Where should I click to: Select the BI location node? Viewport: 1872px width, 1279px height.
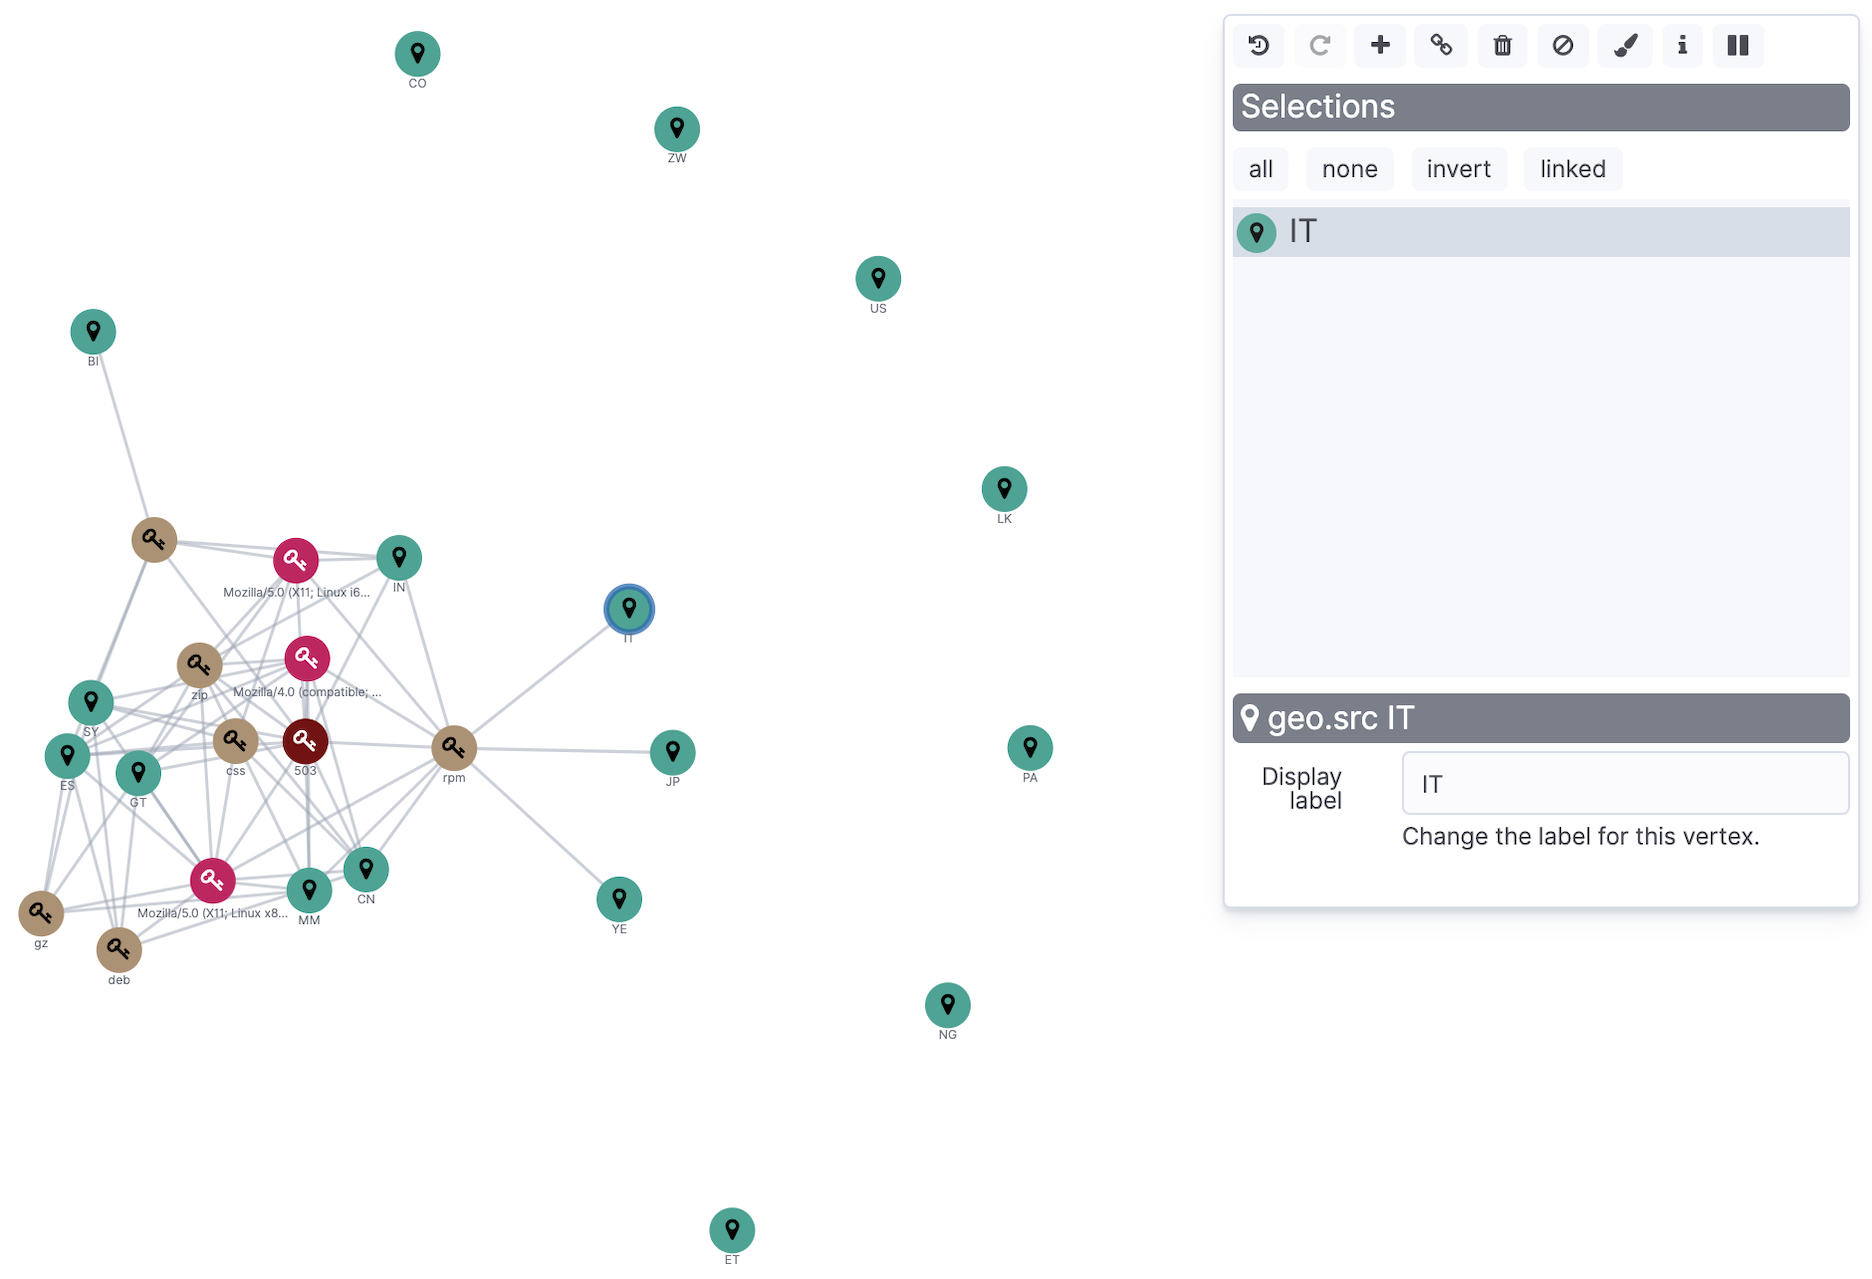93,332
